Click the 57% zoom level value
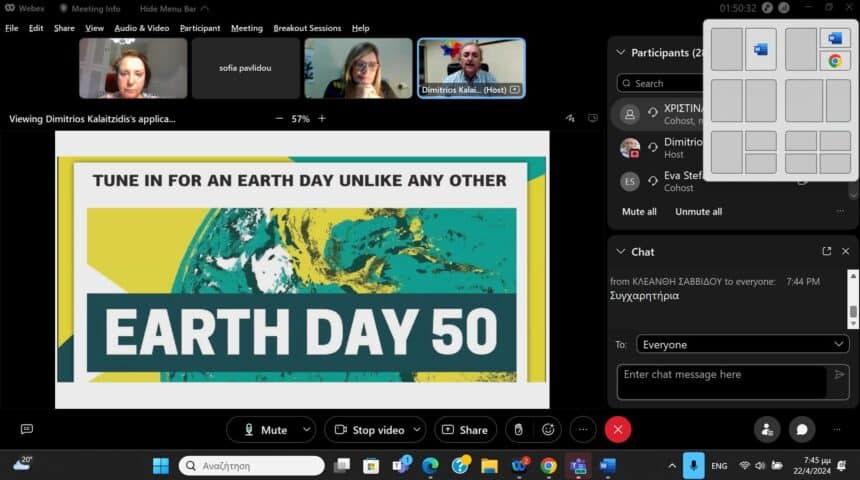 click(x=301, y=118)
